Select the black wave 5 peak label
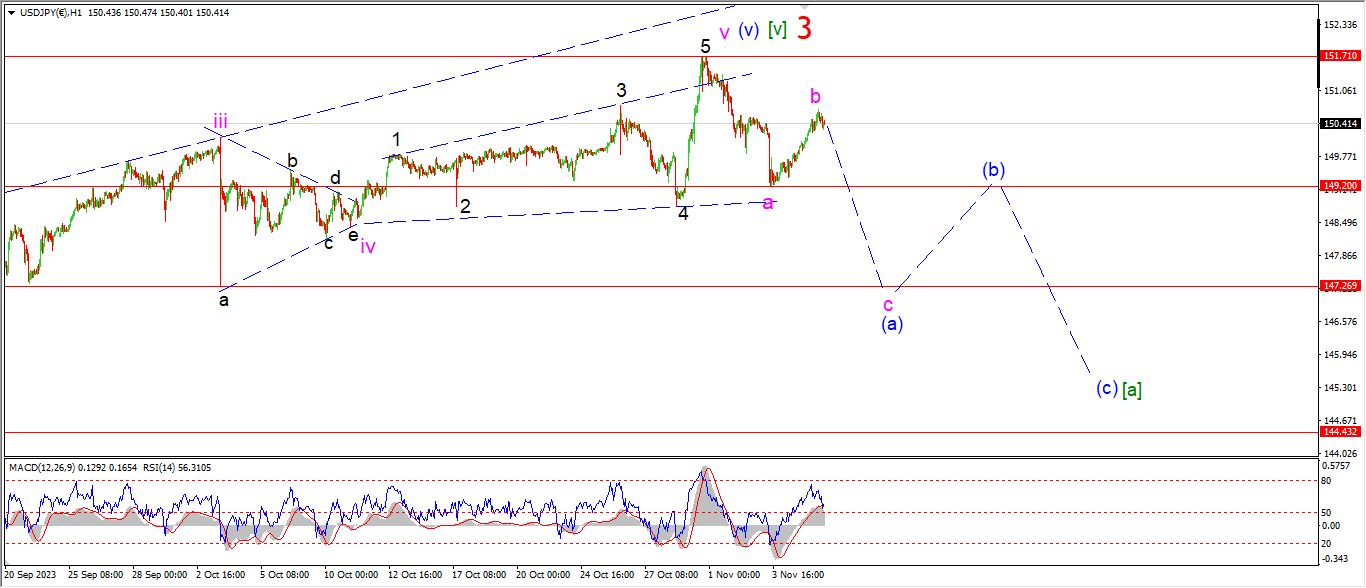 tap(705, 46)
